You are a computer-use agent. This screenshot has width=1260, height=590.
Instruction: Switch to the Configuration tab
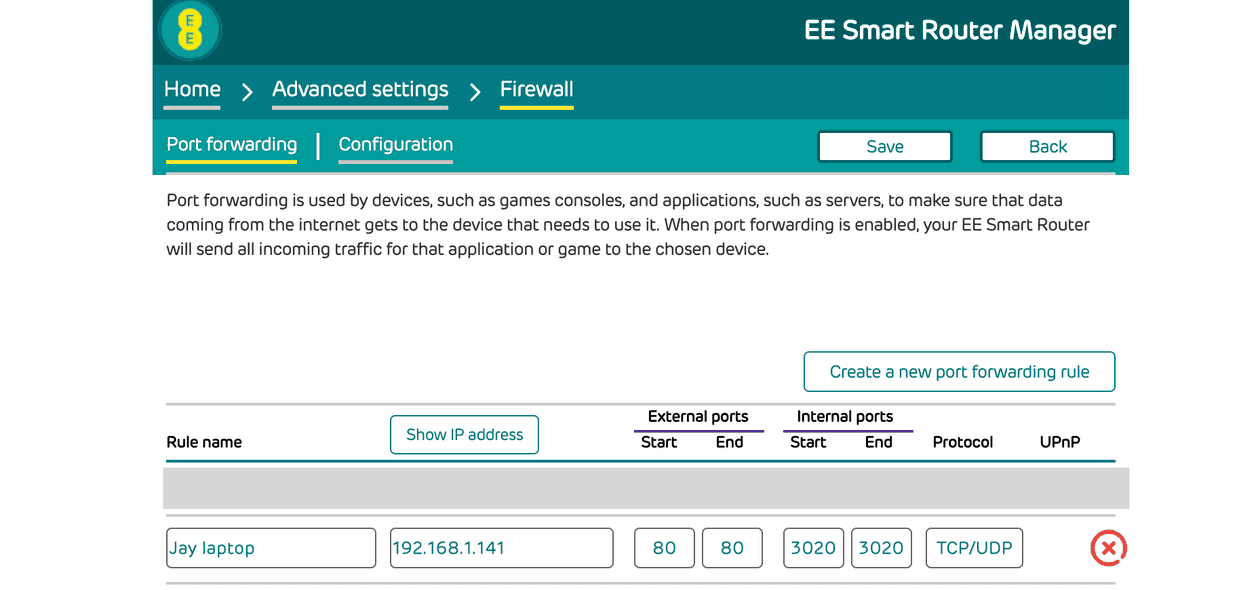[395, 145]
